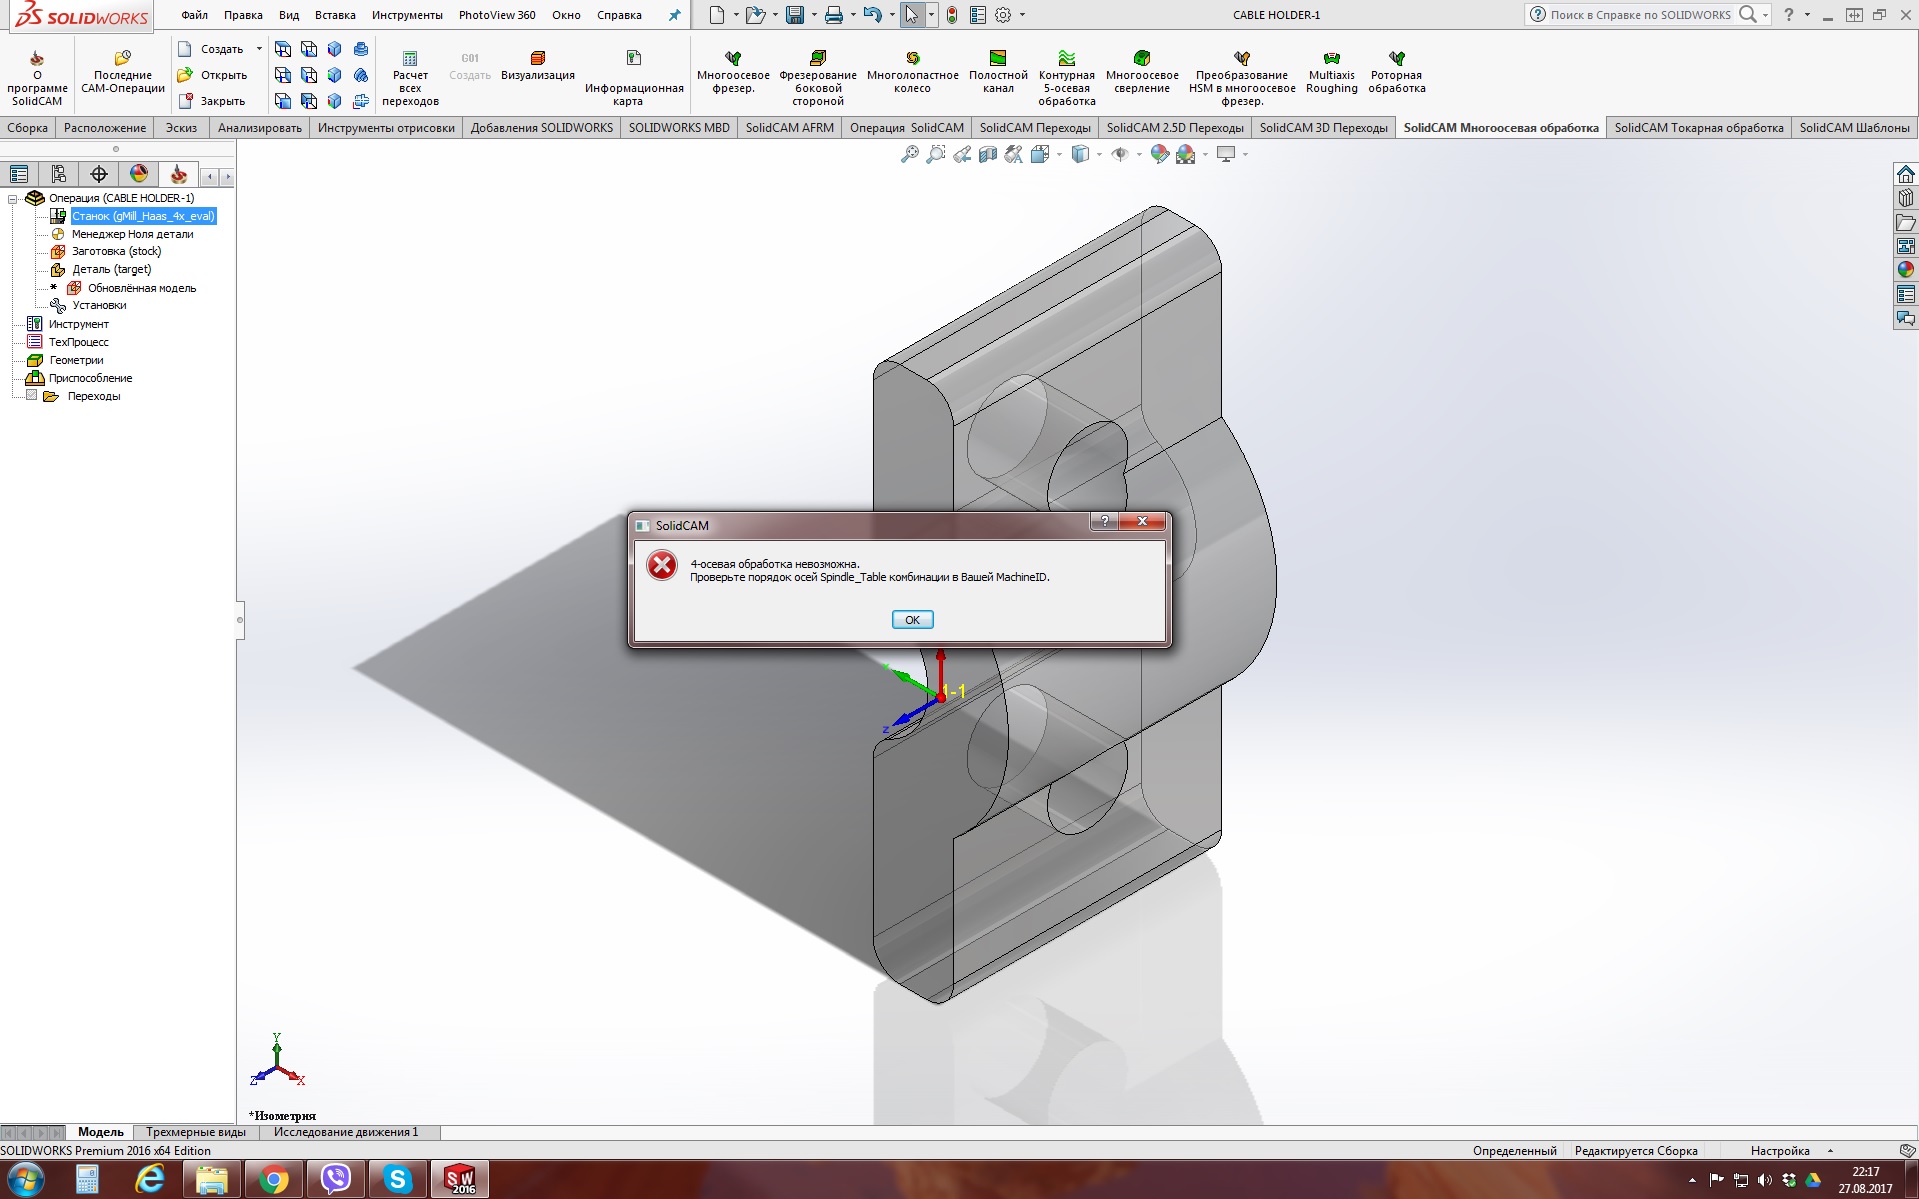Pick the Полостной канал operation
The height and width of the screenshot is (1199, 1919).
tap(998, 72)
